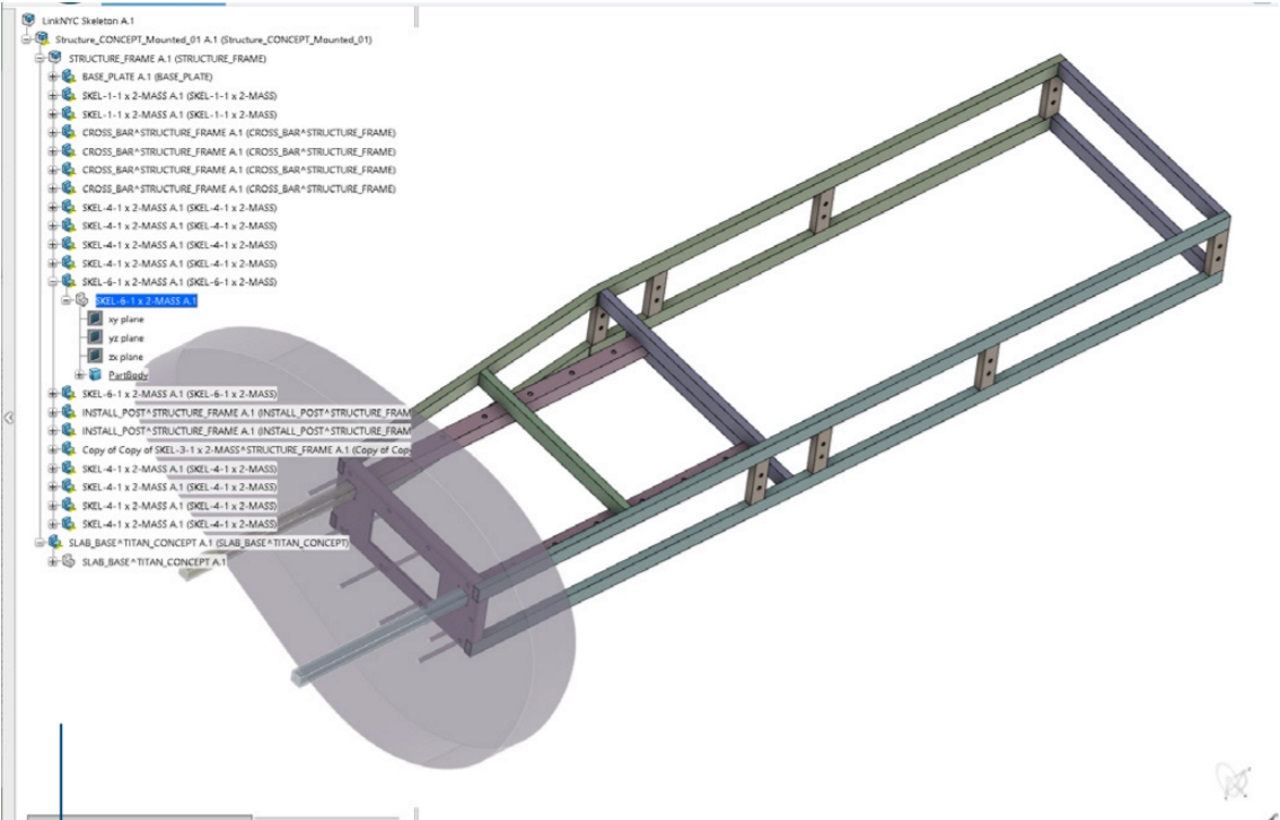Viewport: 1280px width, 820px height.
Task: Open the underlined PartBody link
Action: (x=128, y=375)
